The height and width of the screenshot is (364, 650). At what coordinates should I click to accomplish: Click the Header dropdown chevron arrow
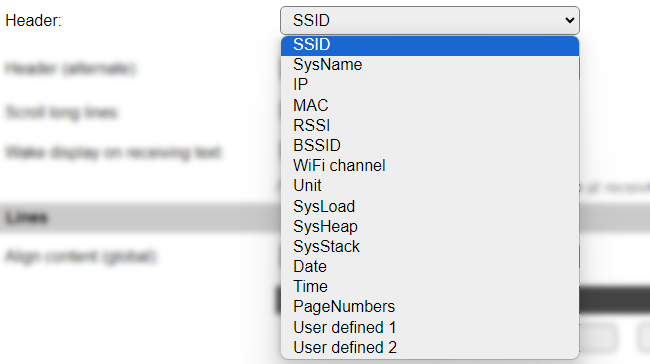(570, 20)
